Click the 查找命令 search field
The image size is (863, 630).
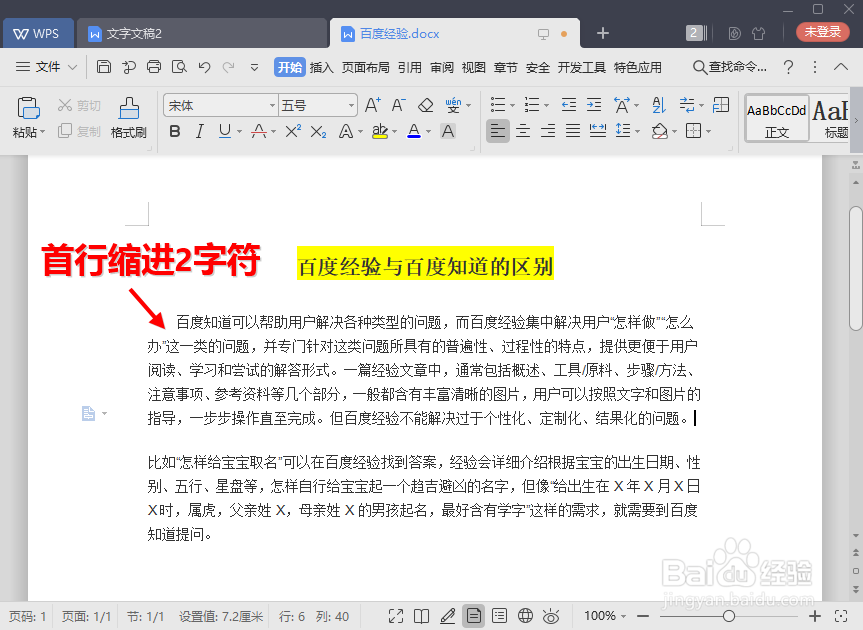729,67
